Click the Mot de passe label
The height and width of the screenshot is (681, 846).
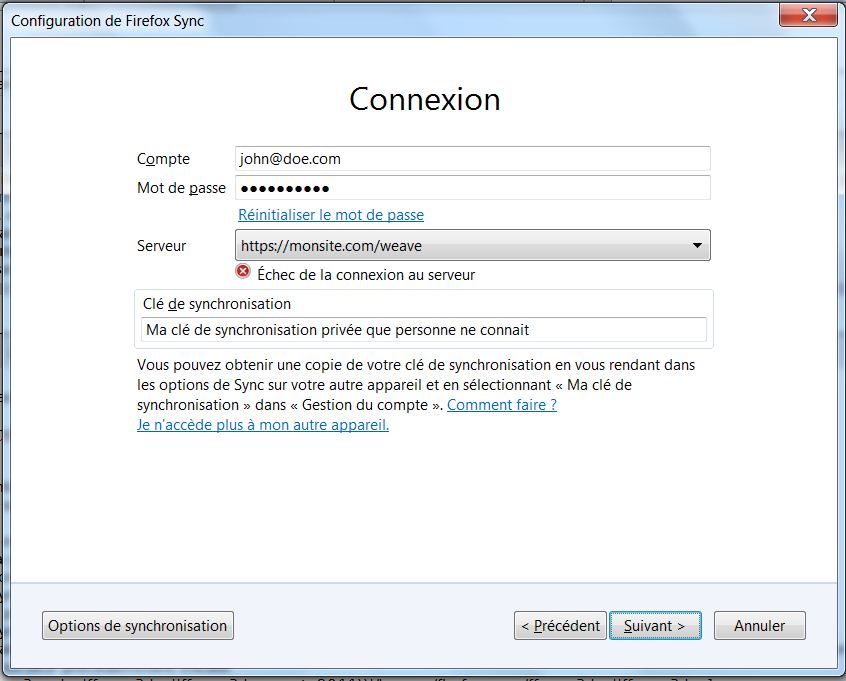pyautogui.click(x=181, y=188)
